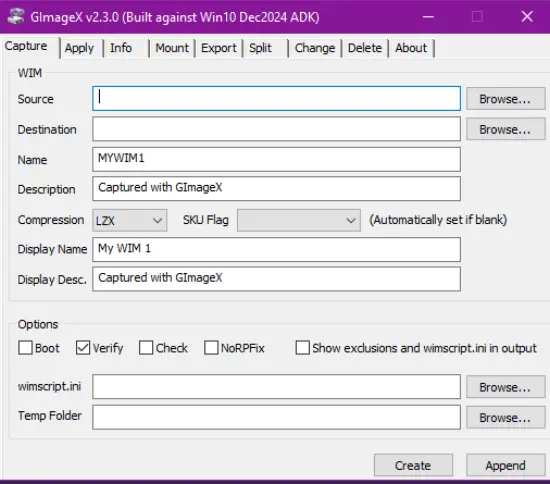
Task: Enable the Boot checkbox
Action: coord(25,348)
